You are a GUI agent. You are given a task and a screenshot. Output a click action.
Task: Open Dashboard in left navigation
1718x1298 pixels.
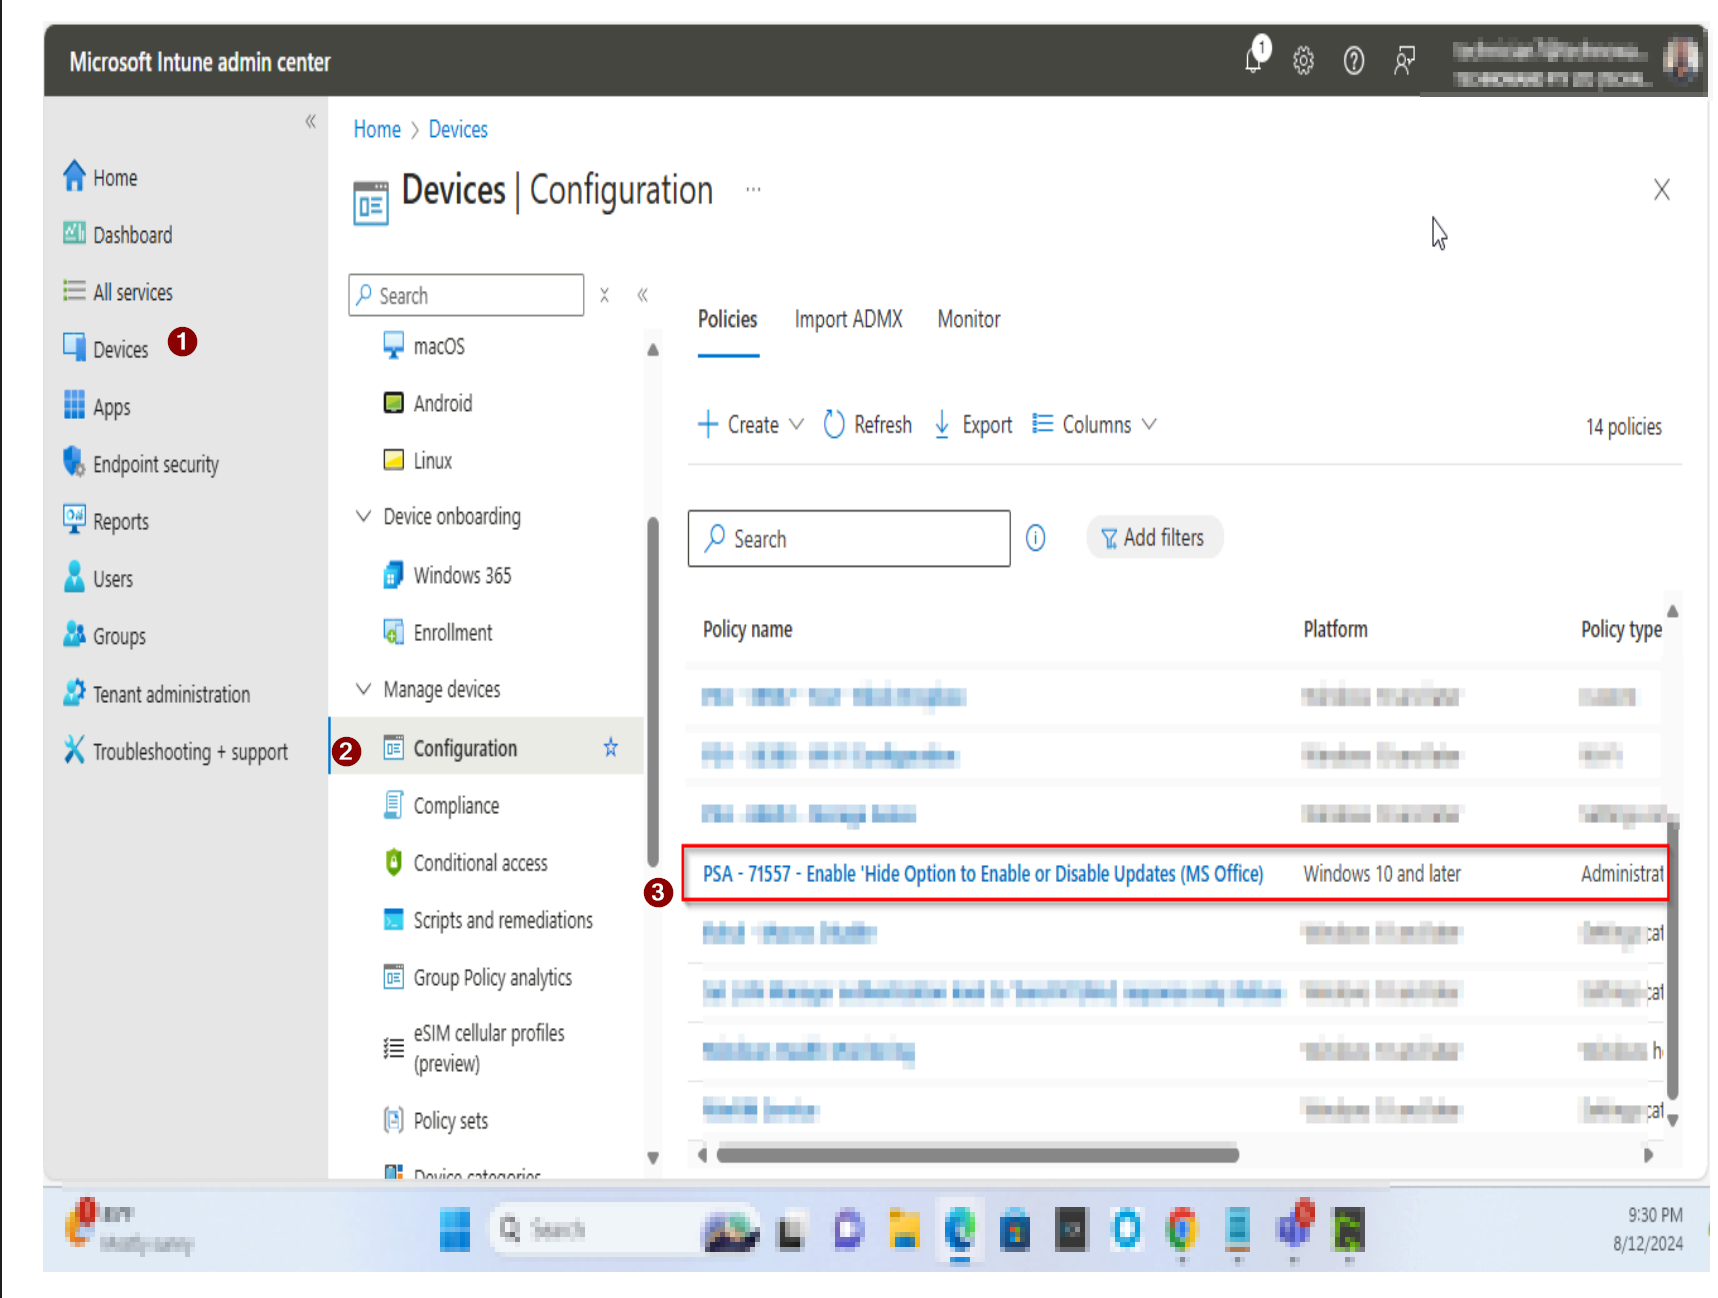[118, 234]
